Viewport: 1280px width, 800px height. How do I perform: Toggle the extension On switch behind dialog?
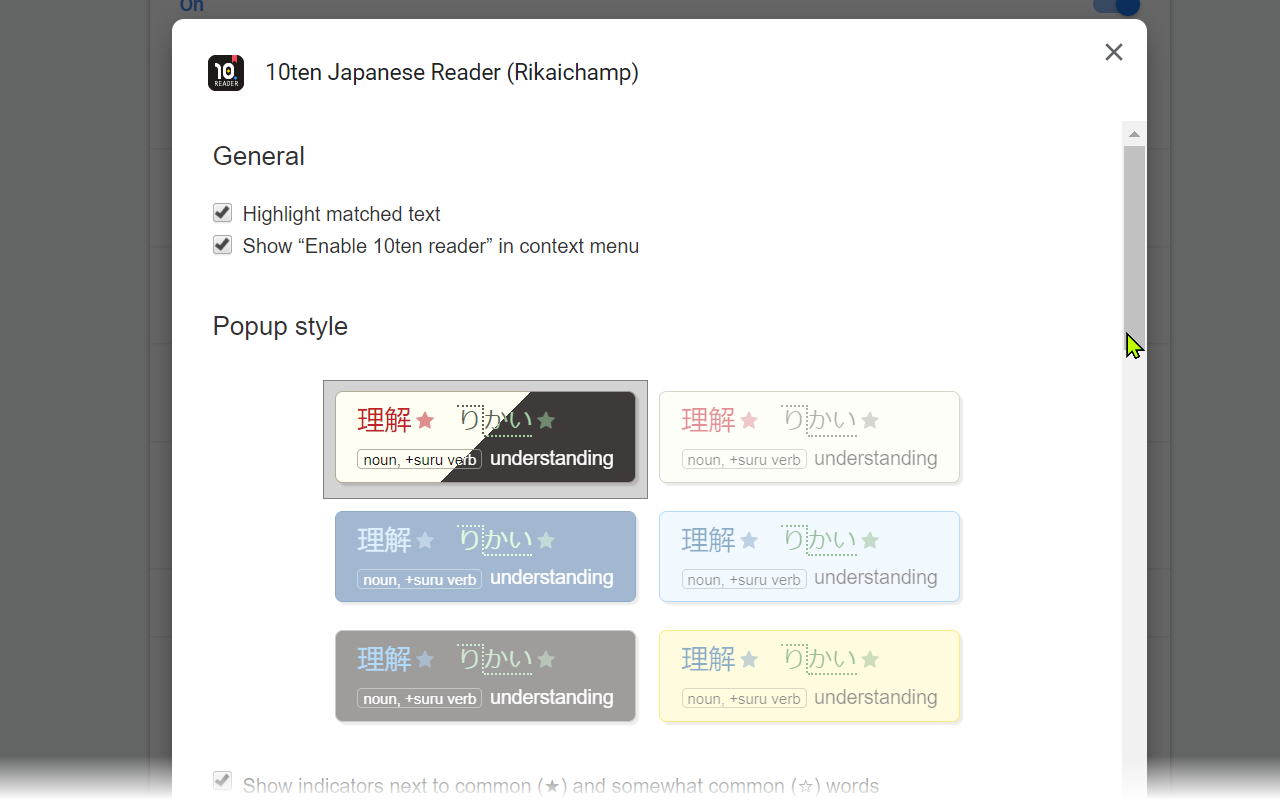coord(1117,7)
